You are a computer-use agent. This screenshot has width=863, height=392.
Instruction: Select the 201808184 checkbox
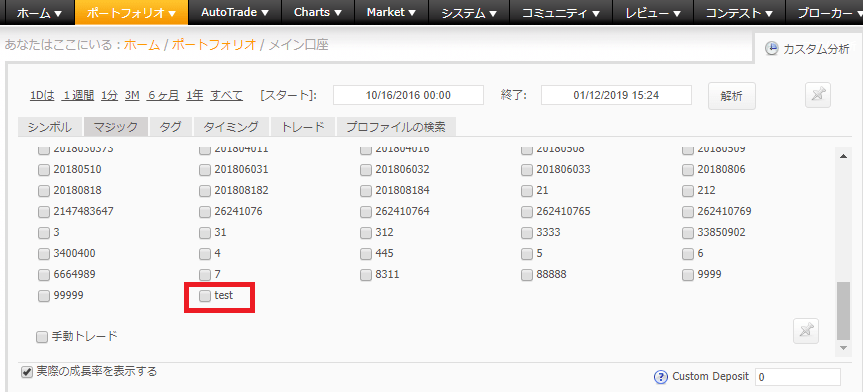pos(366,191)
